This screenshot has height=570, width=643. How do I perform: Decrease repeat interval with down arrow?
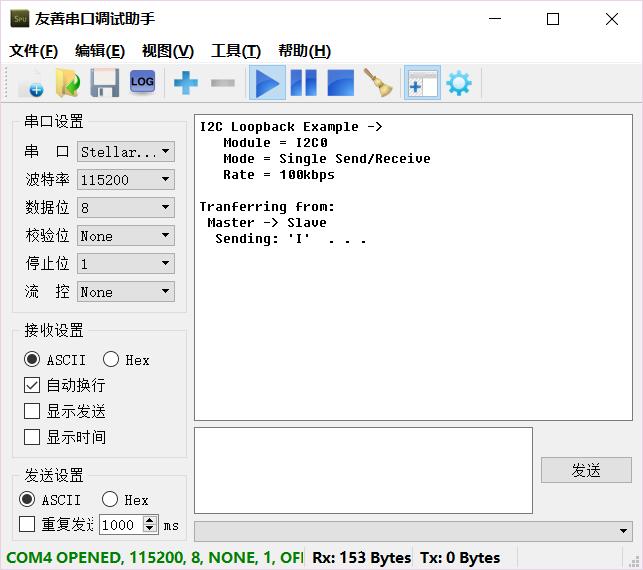pyautogui.click(x=150, y=528)
